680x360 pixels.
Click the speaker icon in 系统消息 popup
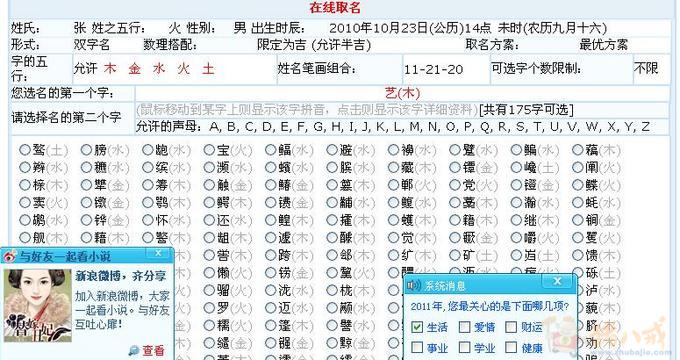414,285
